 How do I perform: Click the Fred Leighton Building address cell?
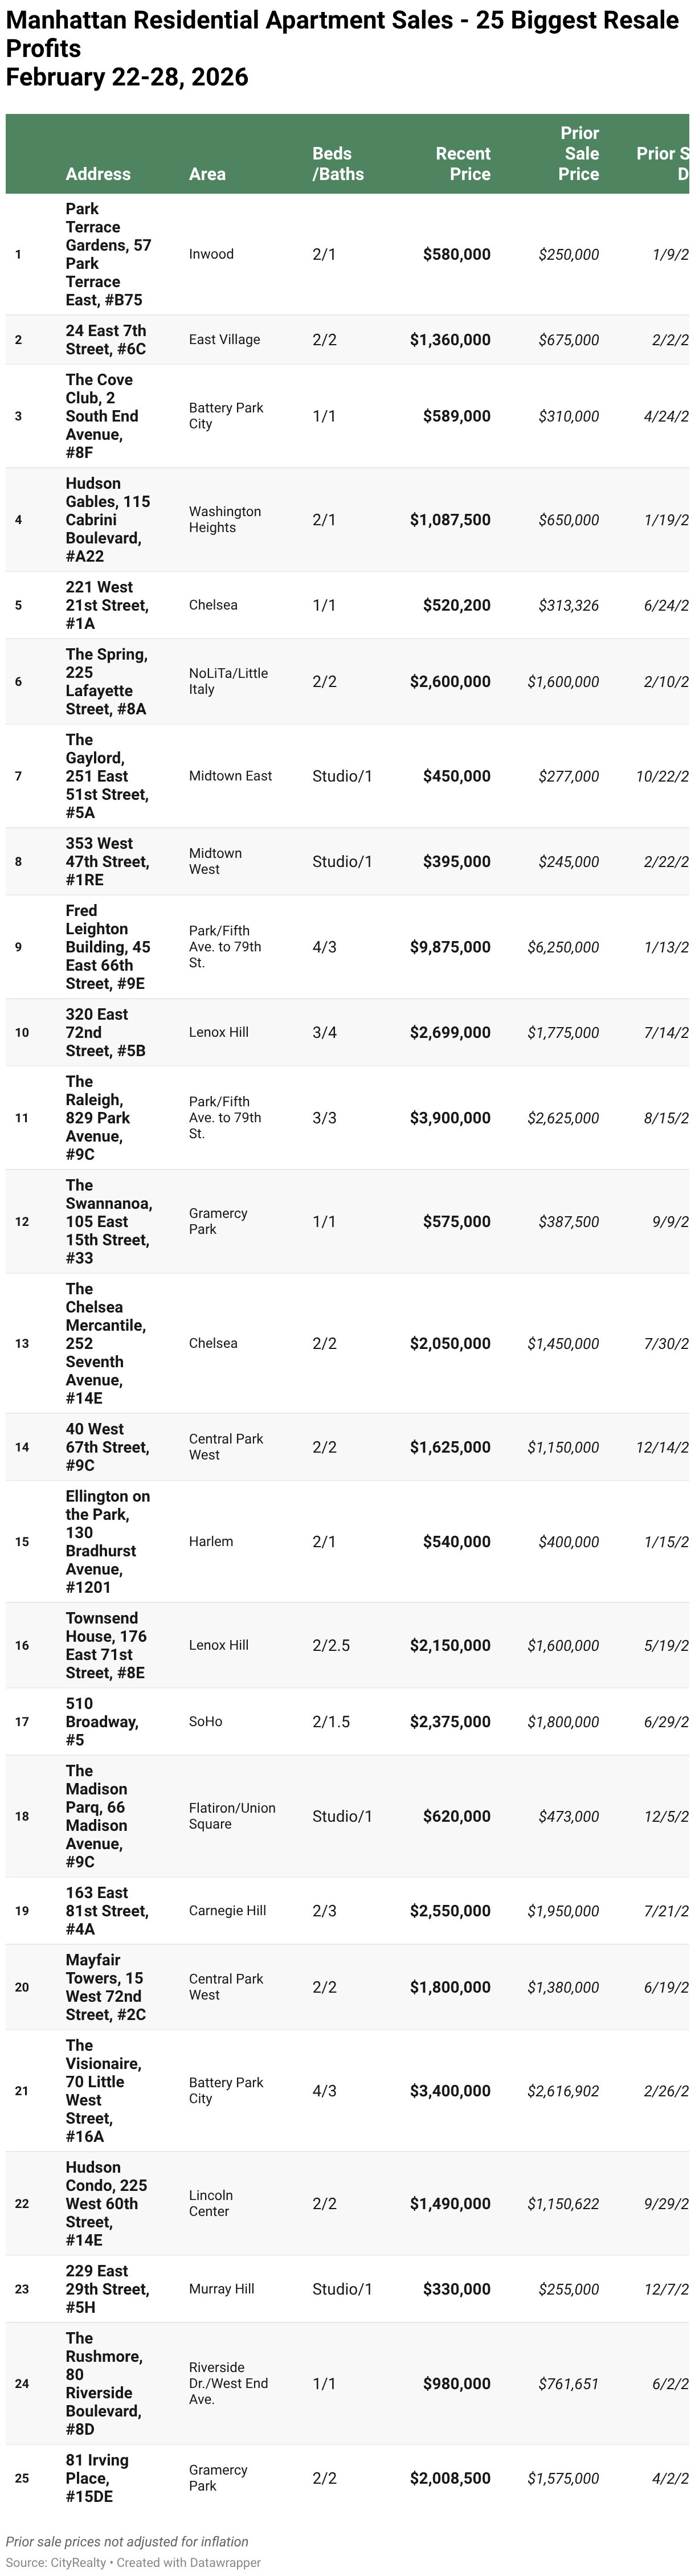[x=108, y=947]
